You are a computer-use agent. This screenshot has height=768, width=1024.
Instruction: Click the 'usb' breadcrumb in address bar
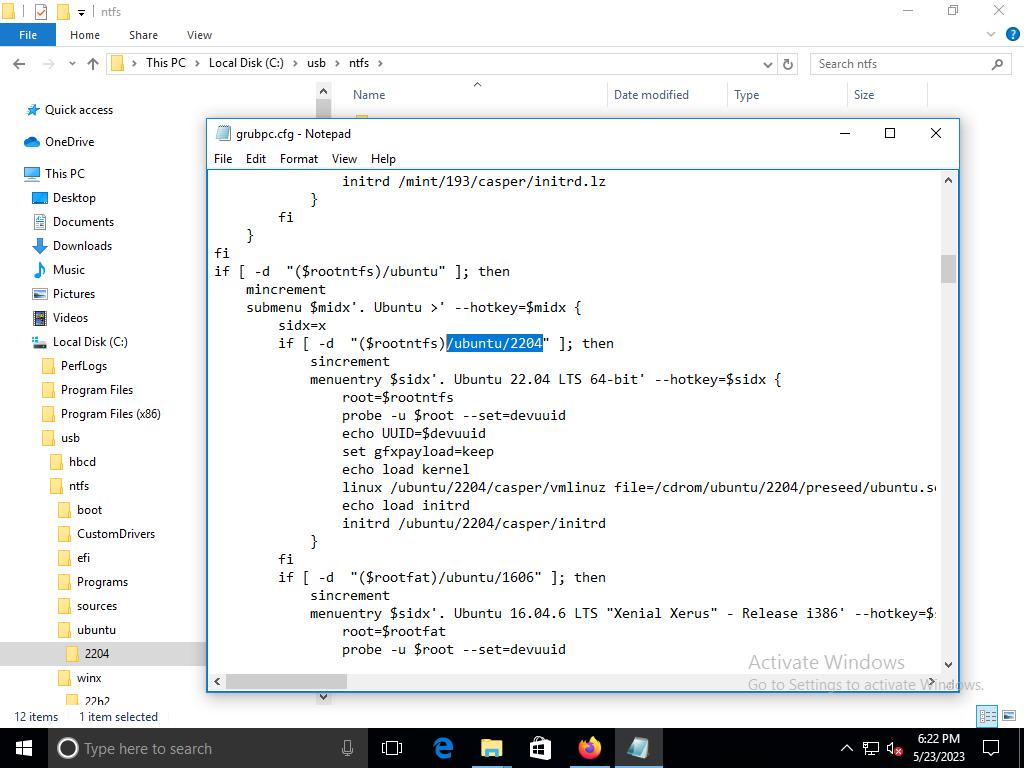click(x=316, y=63)
